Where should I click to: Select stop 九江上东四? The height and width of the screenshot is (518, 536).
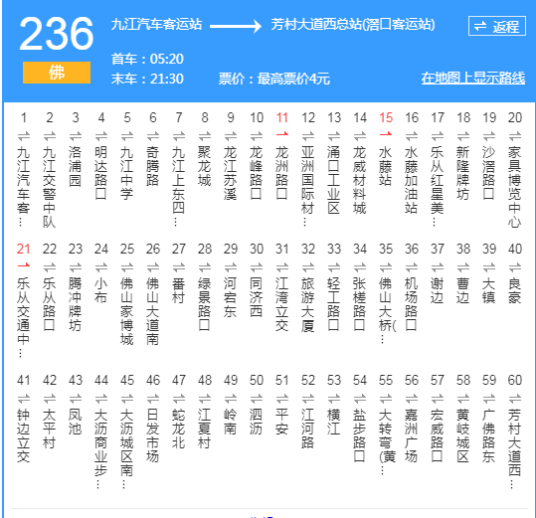point(179,186)
